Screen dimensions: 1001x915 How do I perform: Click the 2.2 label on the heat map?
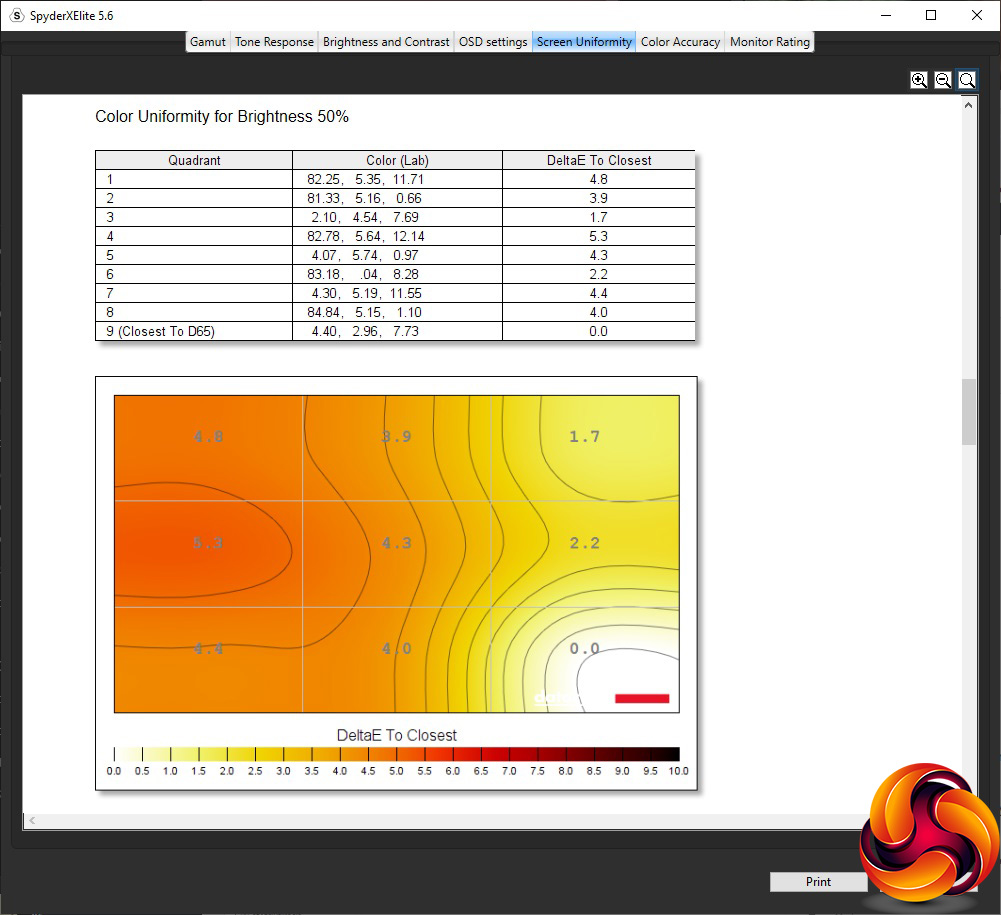point(584,543)
